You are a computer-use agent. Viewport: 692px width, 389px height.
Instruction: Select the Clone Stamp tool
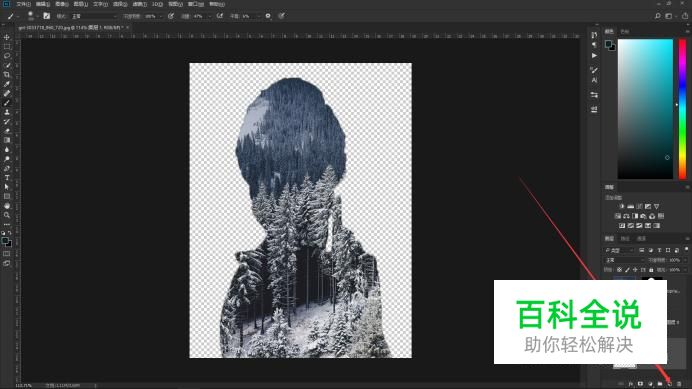(x=7, y=112)
